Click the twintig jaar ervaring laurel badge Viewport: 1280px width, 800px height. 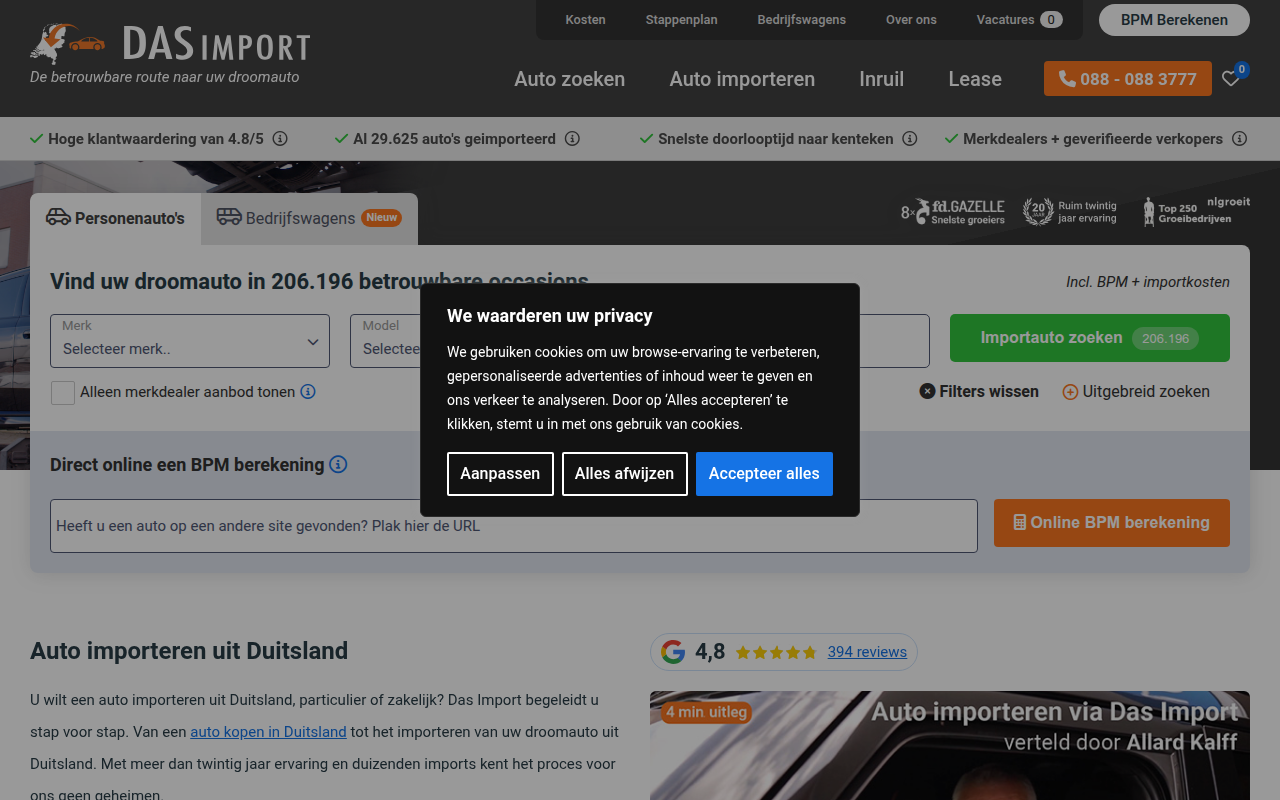(1069, 212)
